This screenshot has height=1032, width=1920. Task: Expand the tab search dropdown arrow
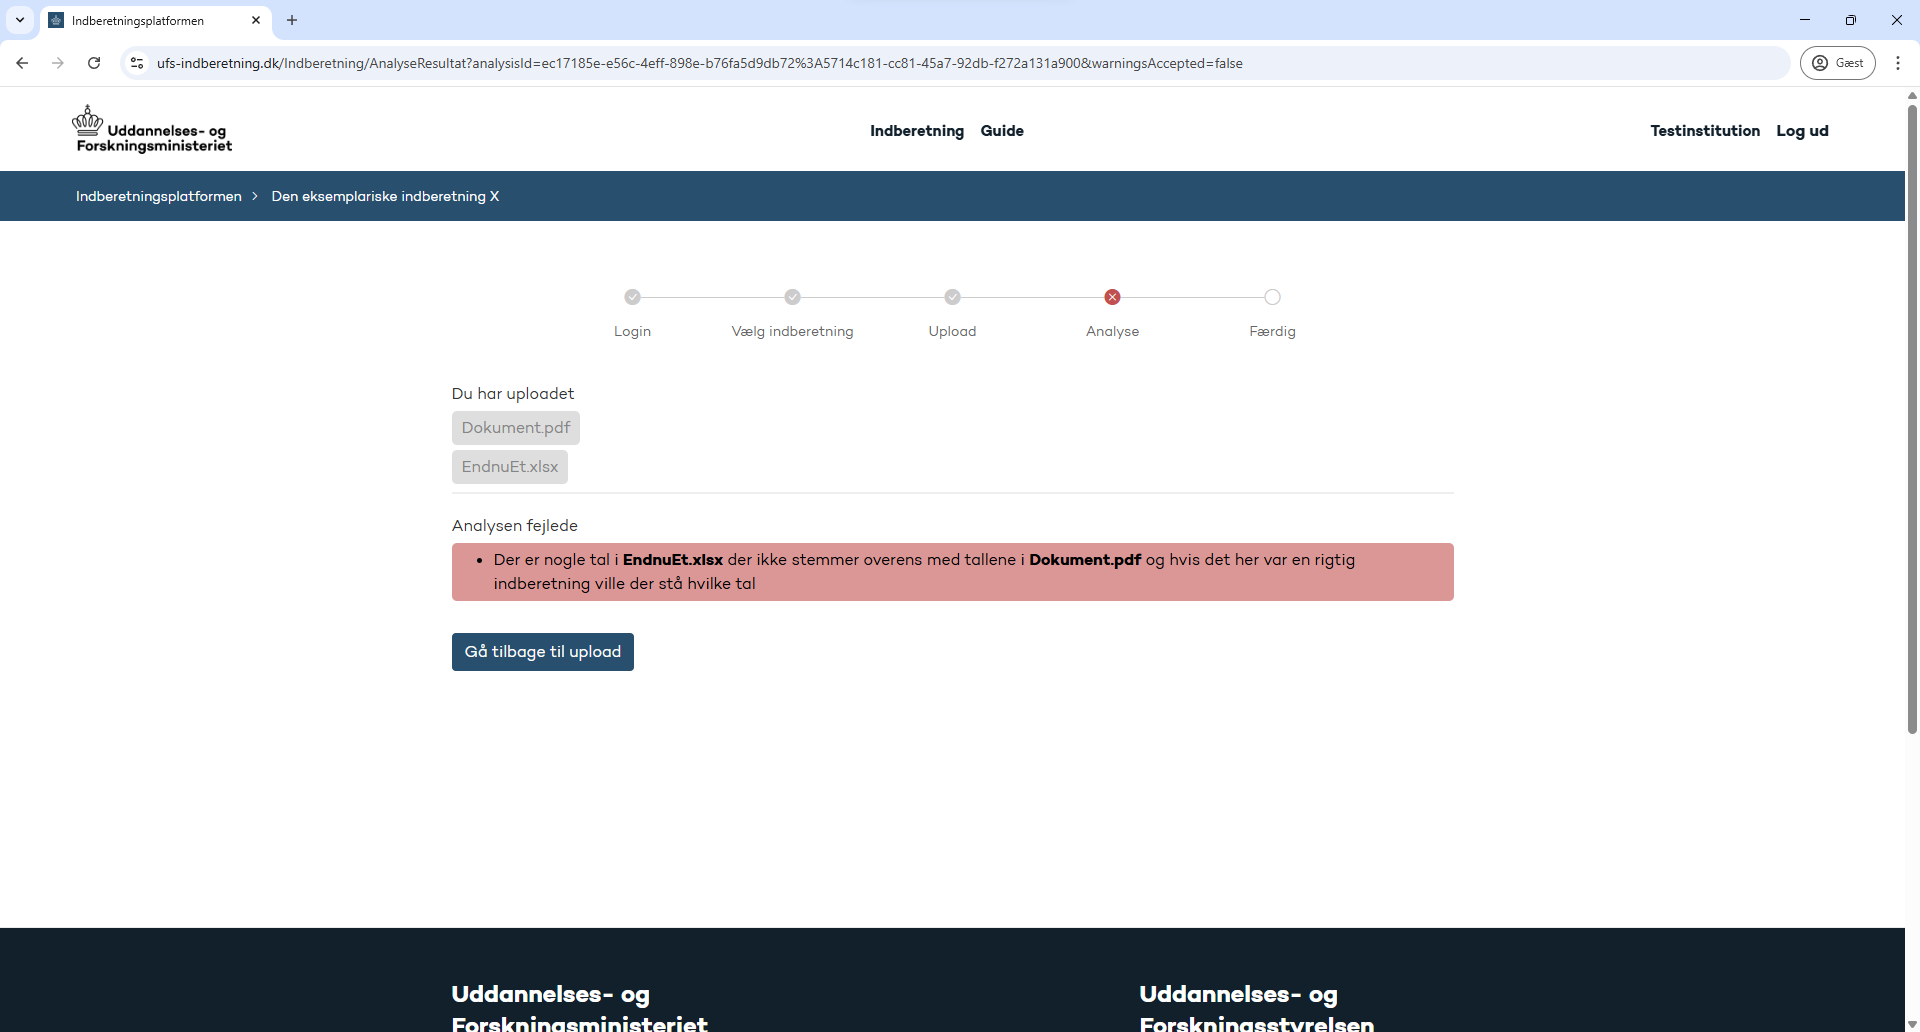20,20
